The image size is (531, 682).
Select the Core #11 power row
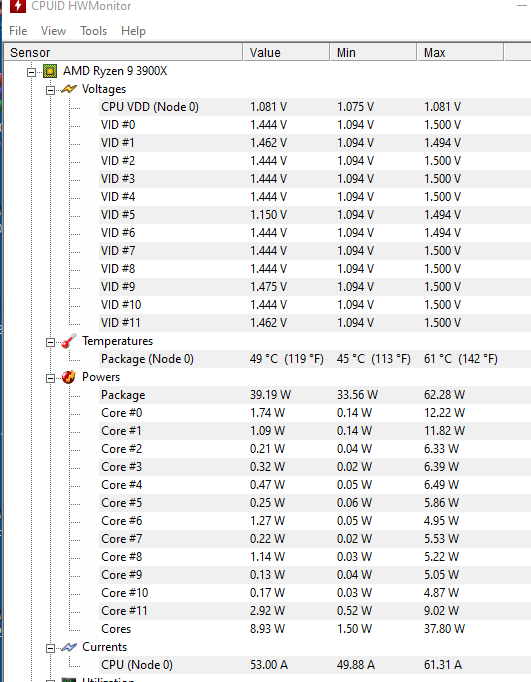(315, 611)
